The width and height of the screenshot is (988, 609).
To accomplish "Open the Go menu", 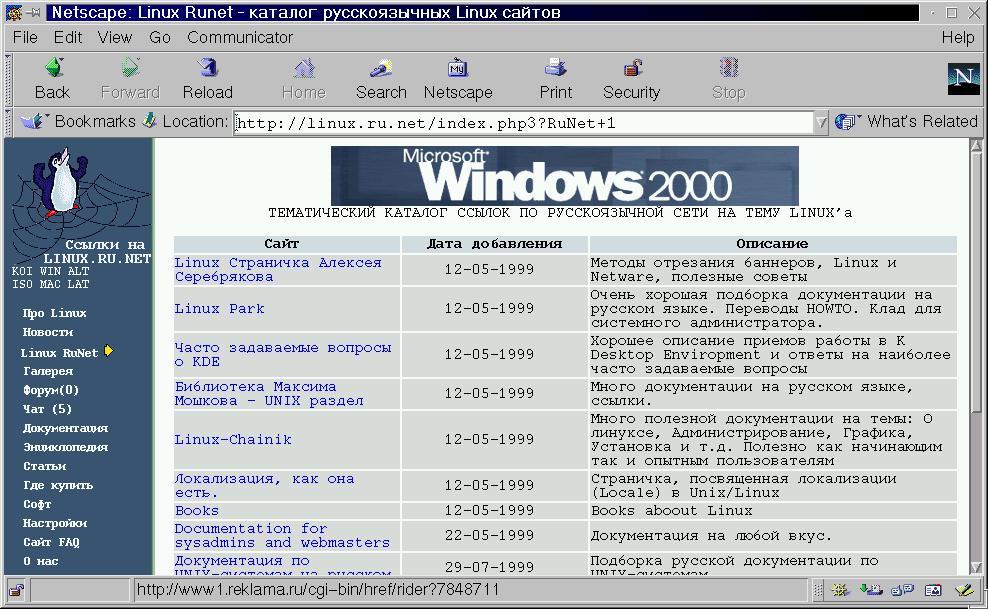I will [160, 37].
